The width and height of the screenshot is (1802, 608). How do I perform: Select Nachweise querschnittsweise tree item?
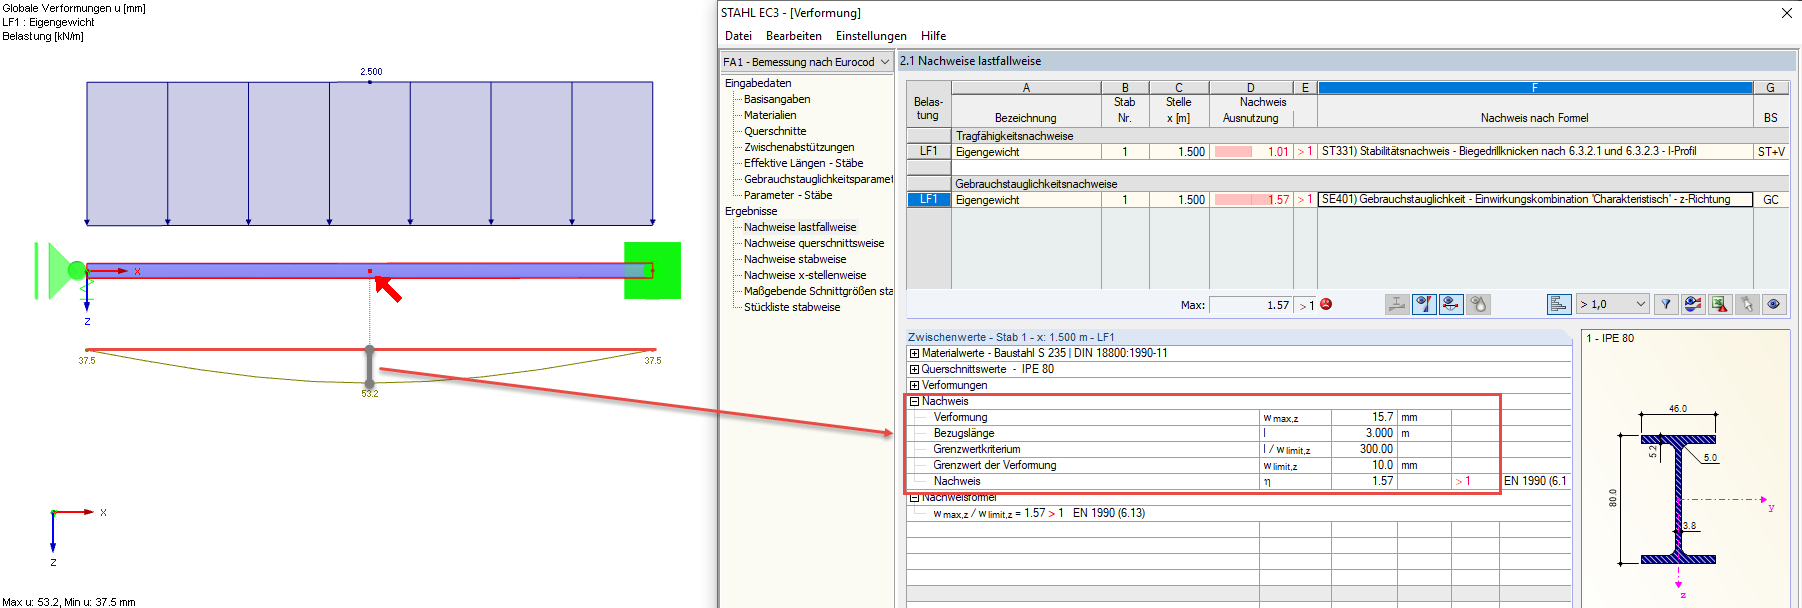(x=814, y=243)
